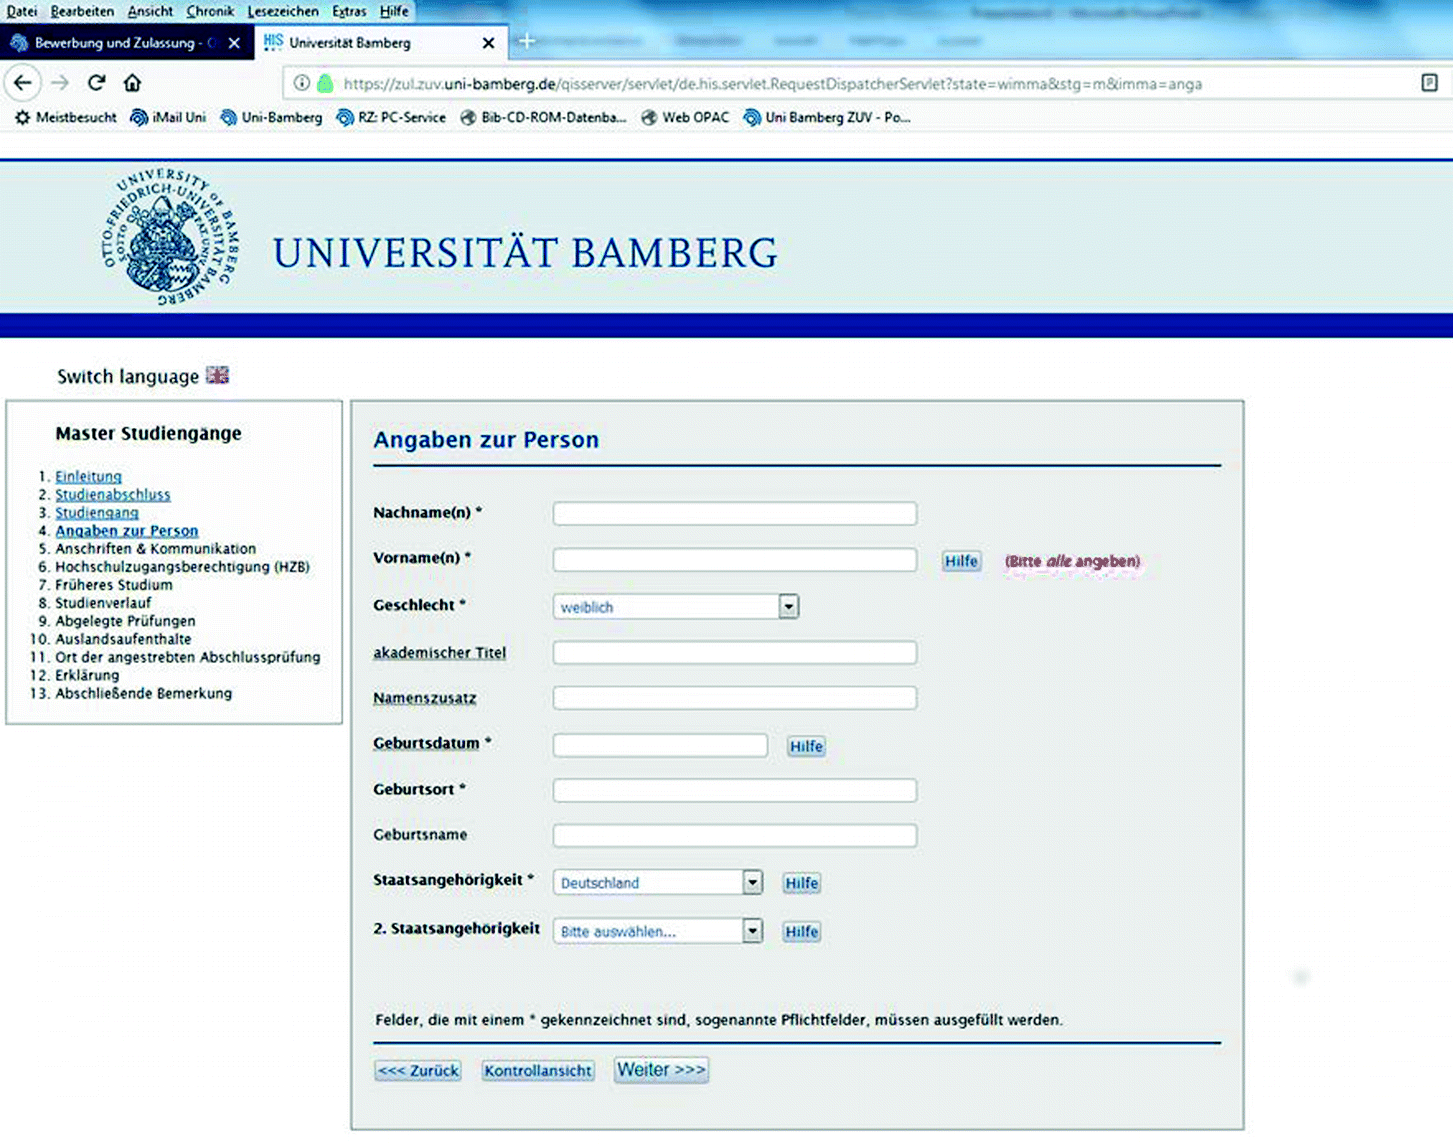Open Uni-Bamberg bookmark
This screenshot has width=1453, height=1144.
click(271, 117)
